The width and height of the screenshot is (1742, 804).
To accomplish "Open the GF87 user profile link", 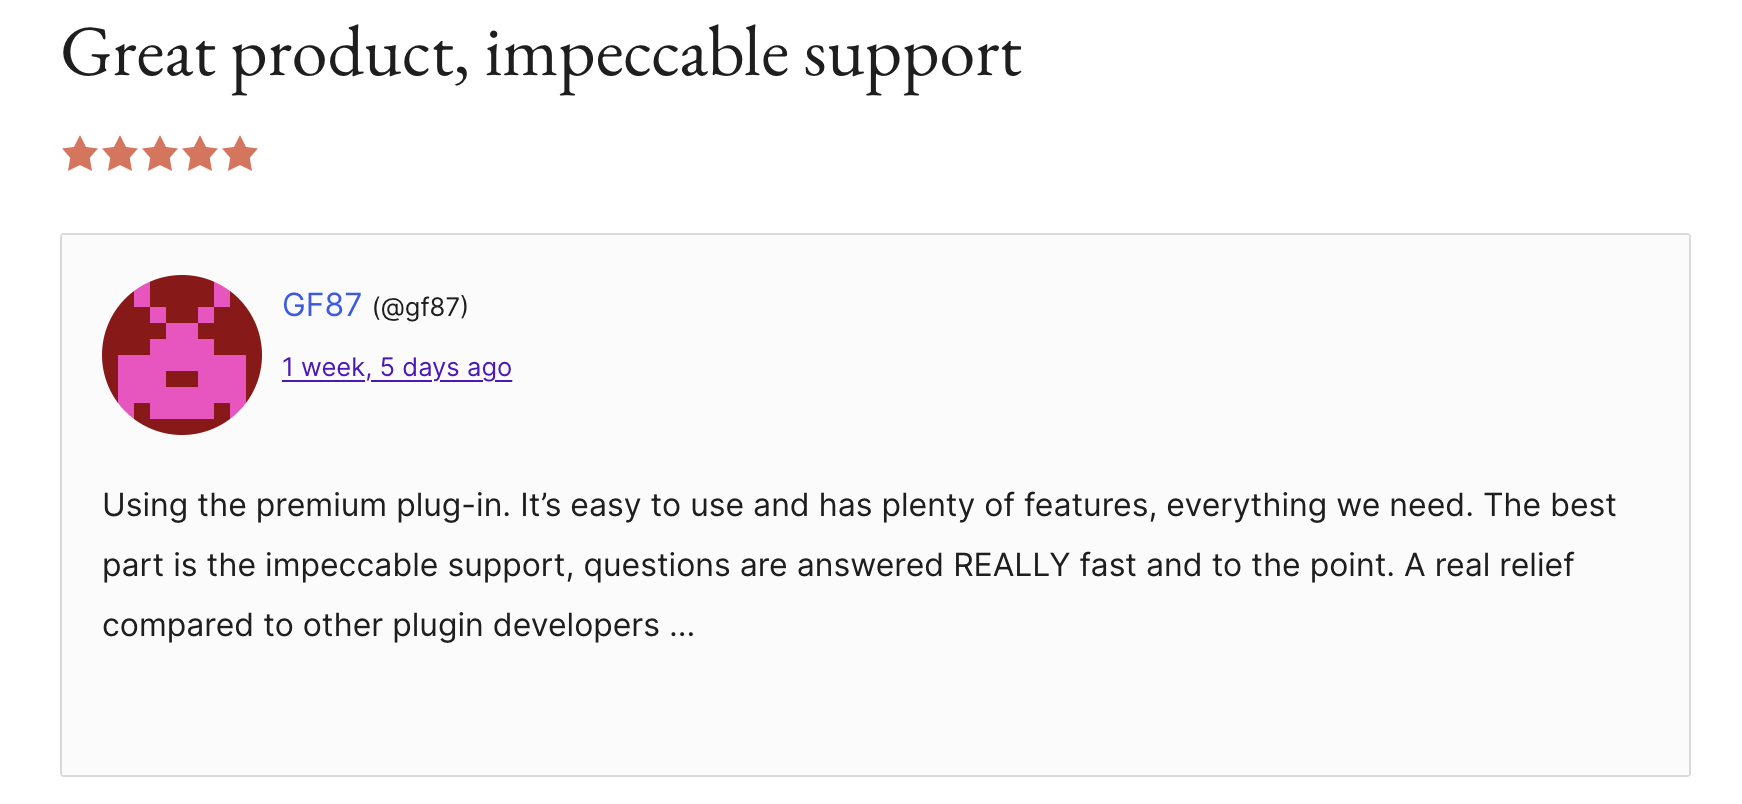I will click(x=322, y=305).
